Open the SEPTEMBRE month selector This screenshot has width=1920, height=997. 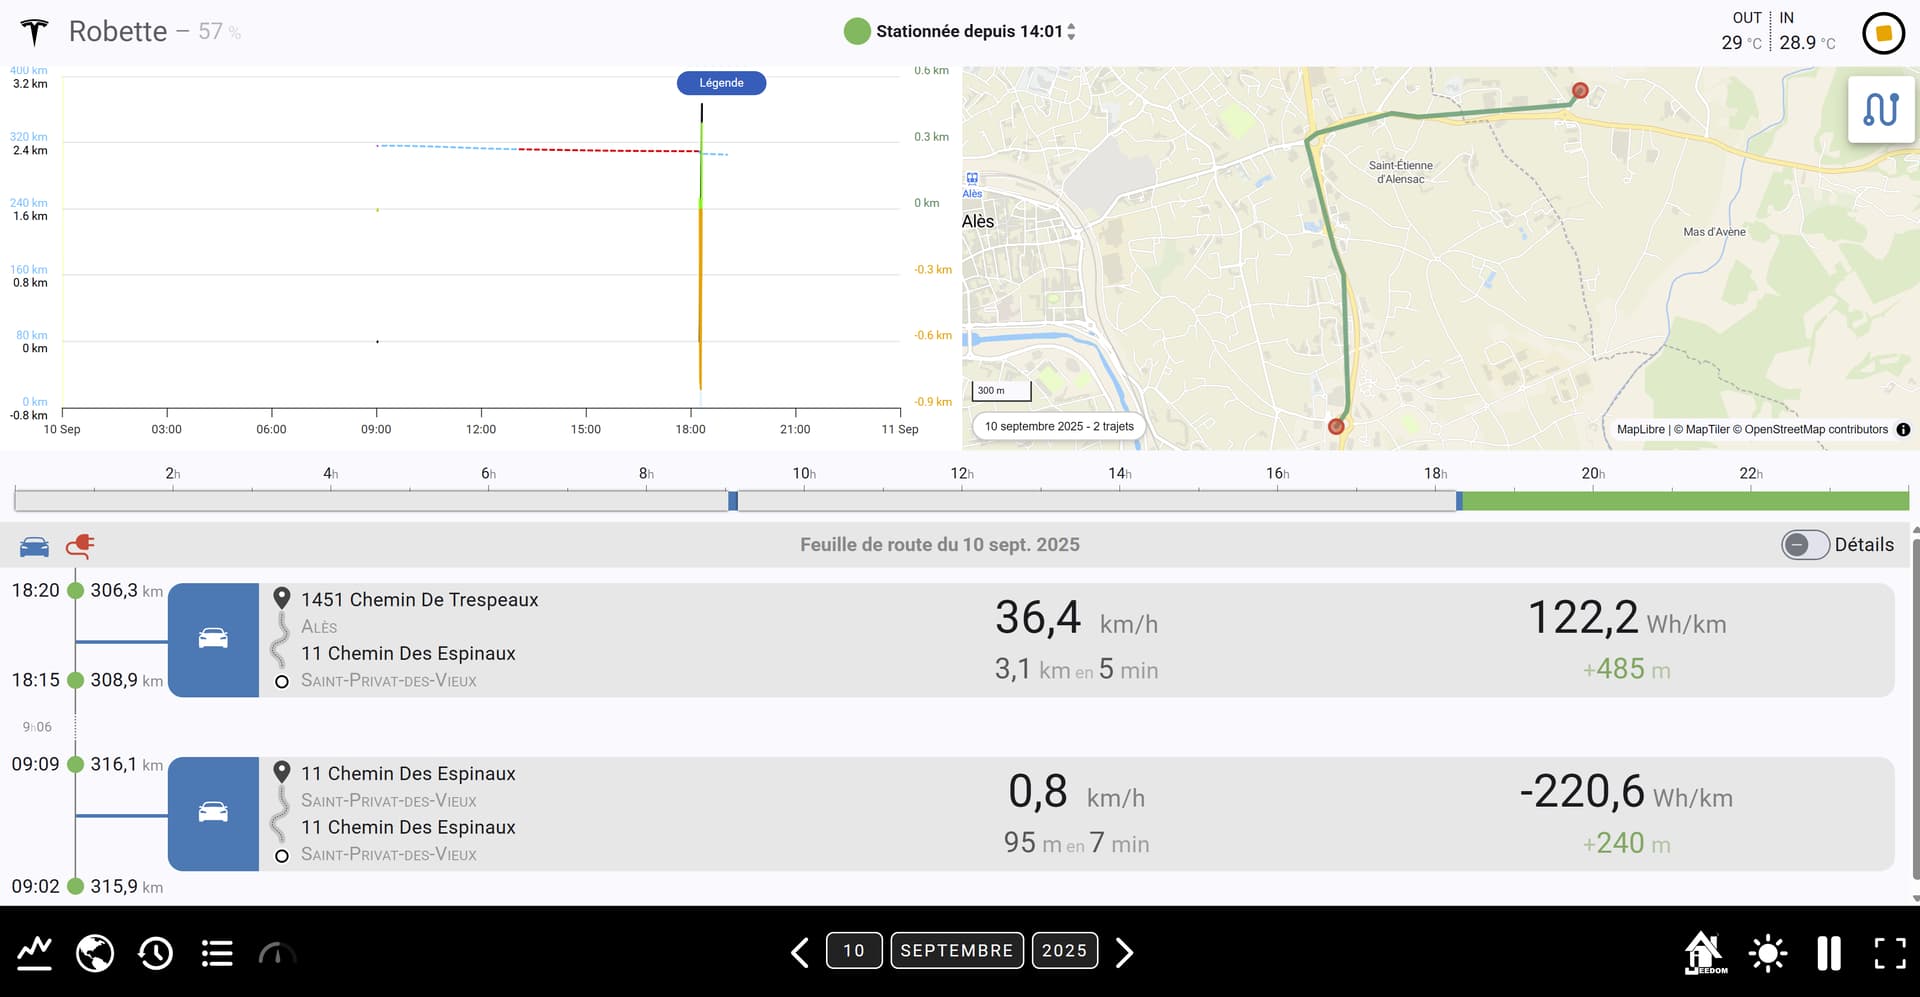pyautogui.click(x=956, y=950)
